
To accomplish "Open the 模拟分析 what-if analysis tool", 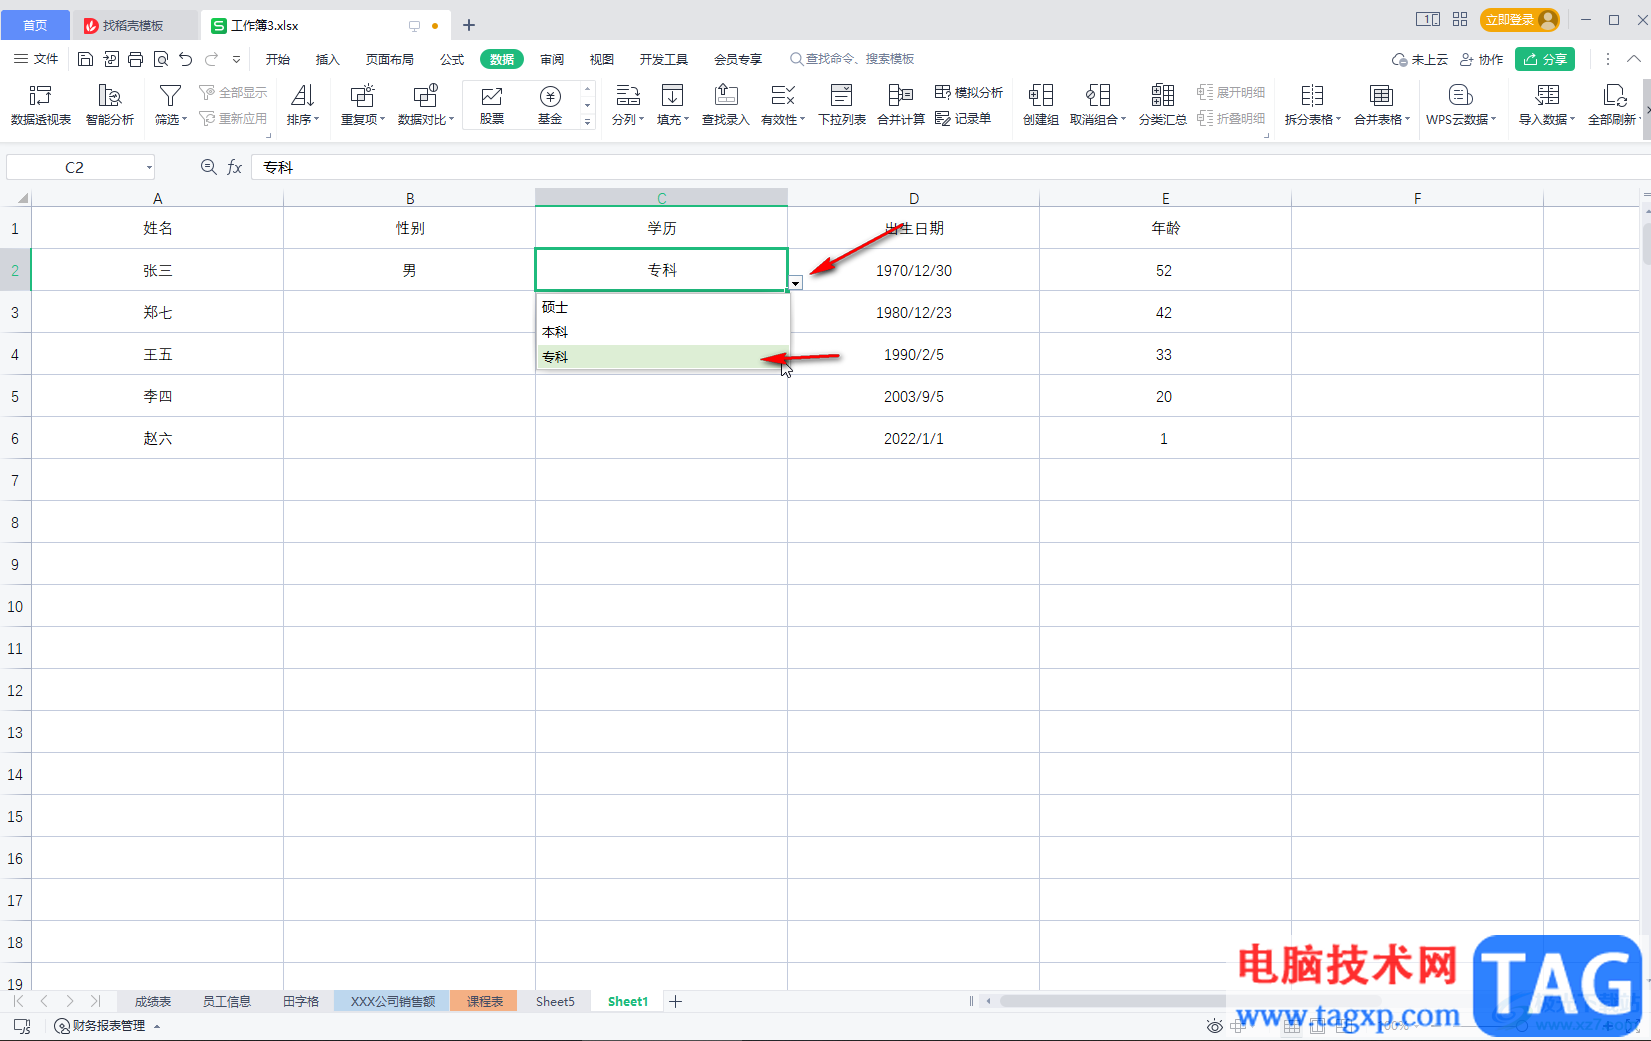I will click(x=968, y=92).
